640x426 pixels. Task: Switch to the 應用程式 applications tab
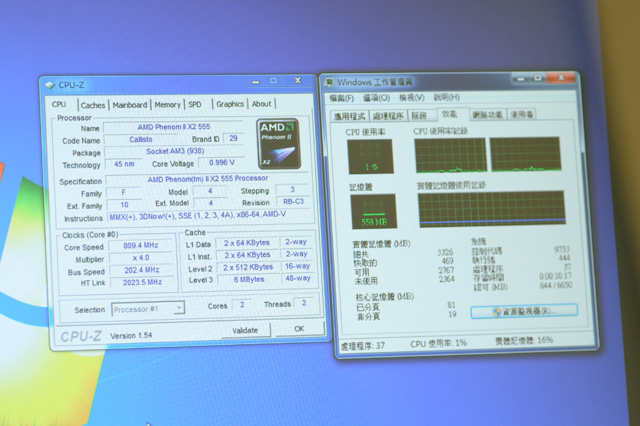click(x=349, y=116)
